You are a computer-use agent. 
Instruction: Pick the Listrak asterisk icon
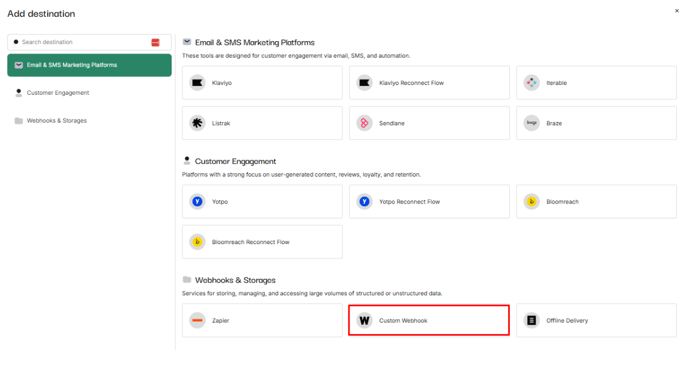point(197,123)
